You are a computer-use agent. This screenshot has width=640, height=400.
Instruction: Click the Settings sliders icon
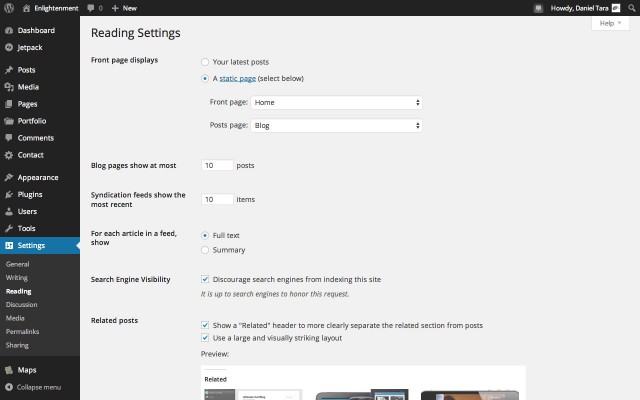pos(9,245)
